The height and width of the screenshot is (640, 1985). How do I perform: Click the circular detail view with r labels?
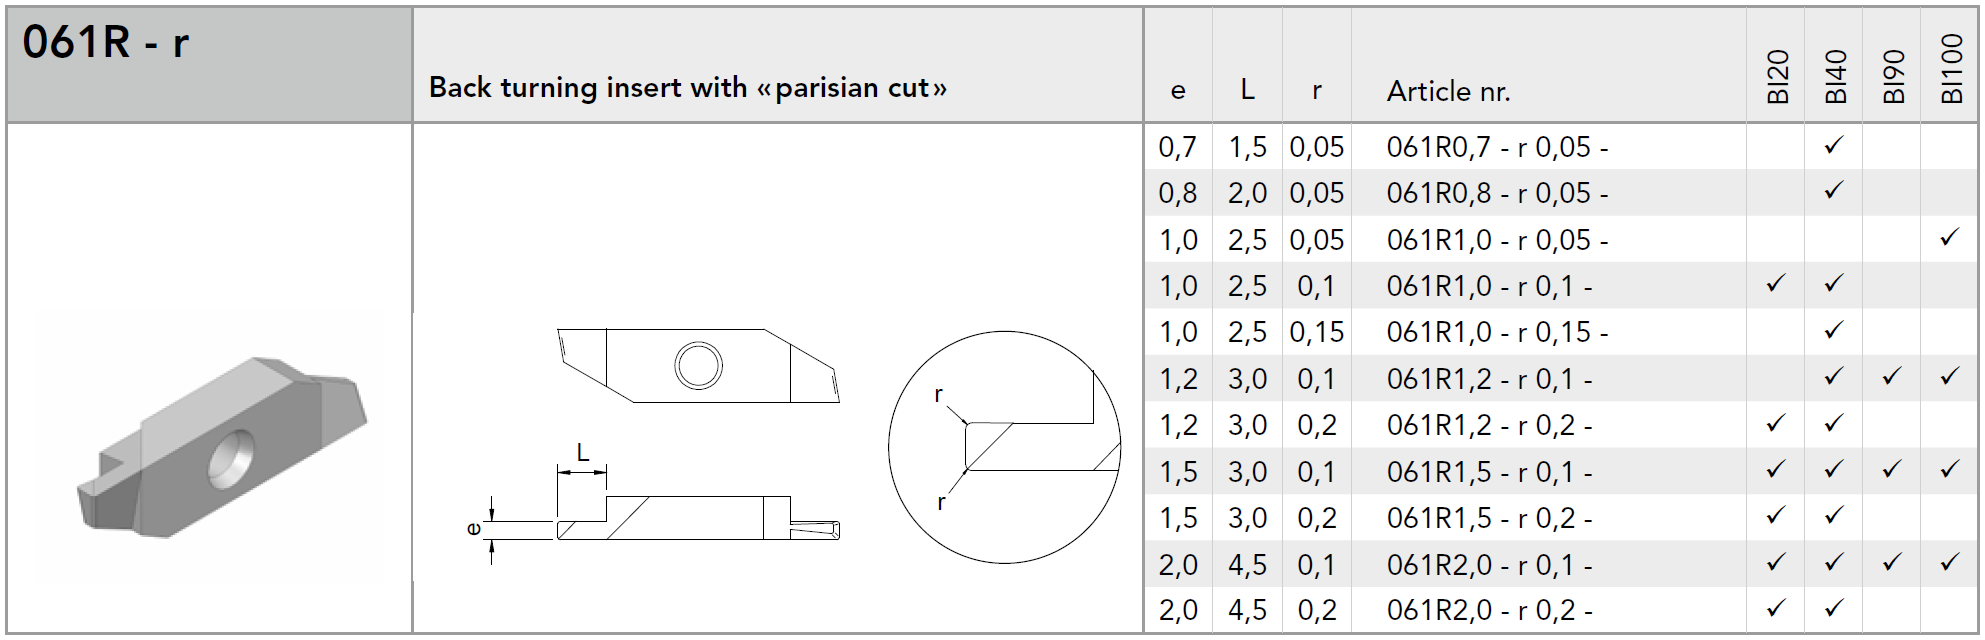[1005, 447]
